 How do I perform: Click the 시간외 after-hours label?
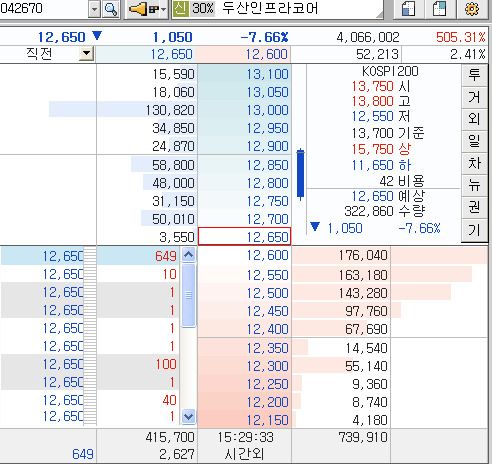coord(244,454)
